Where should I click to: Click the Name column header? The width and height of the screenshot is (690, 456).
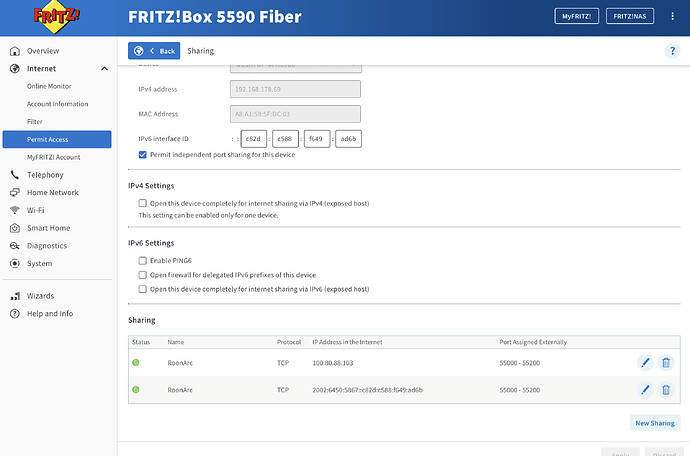pos(176,342)
